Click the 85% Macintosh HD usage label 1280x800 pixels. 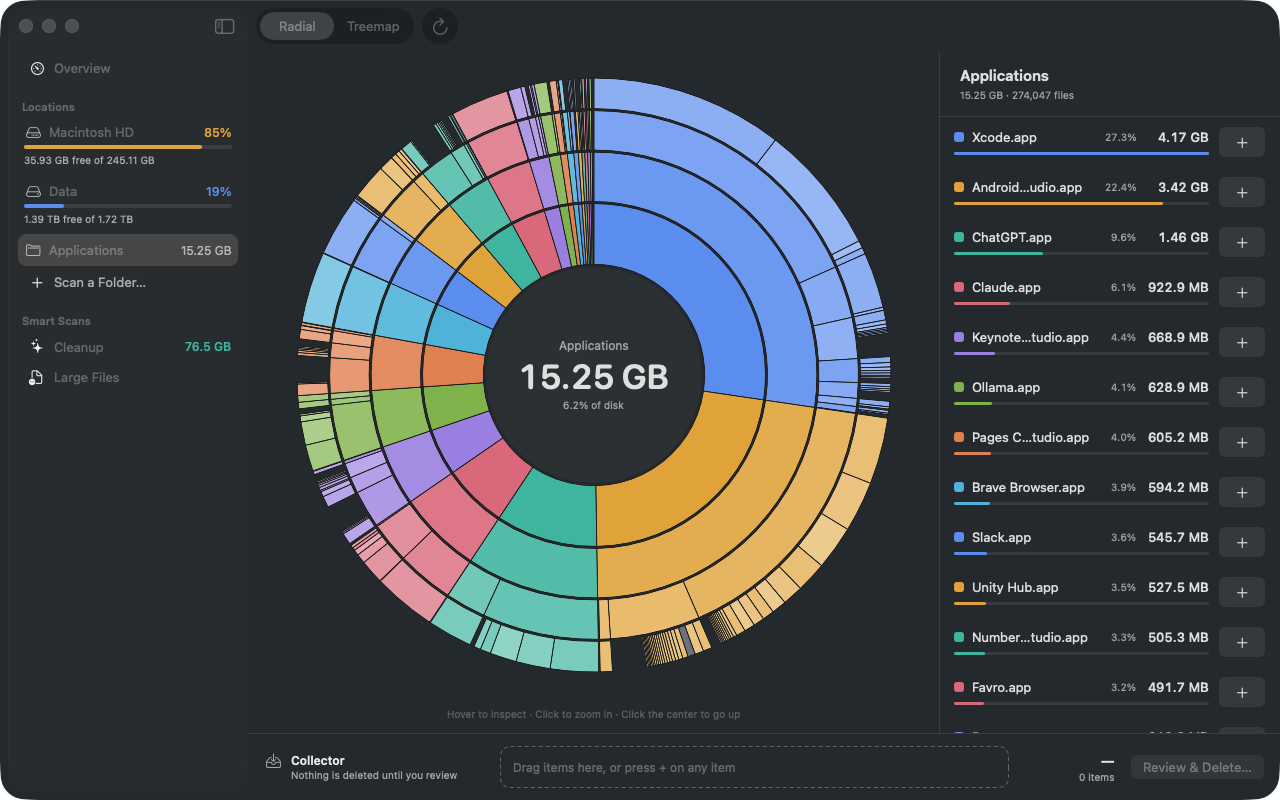[x=218, y=132]
